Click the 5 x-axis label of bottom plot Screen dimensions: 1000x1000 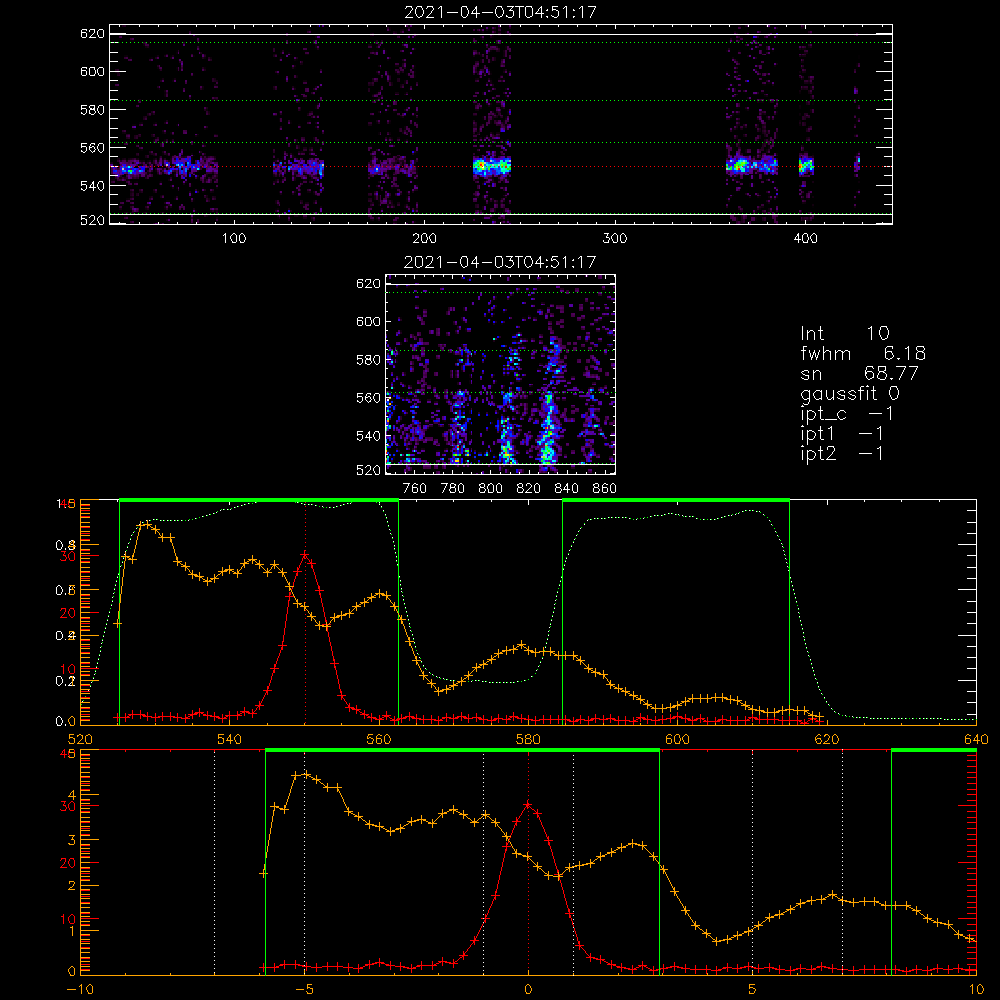click(x=752, y=990)
